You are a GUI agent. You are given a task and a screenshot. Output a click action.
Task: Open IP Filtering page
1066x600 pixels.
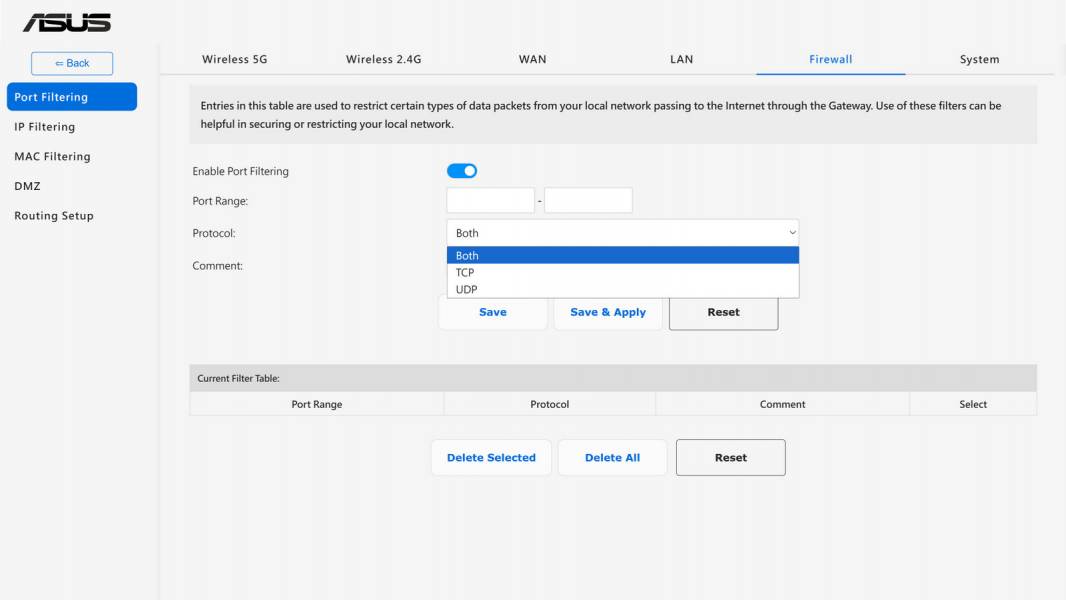click(x=45, y=126)
